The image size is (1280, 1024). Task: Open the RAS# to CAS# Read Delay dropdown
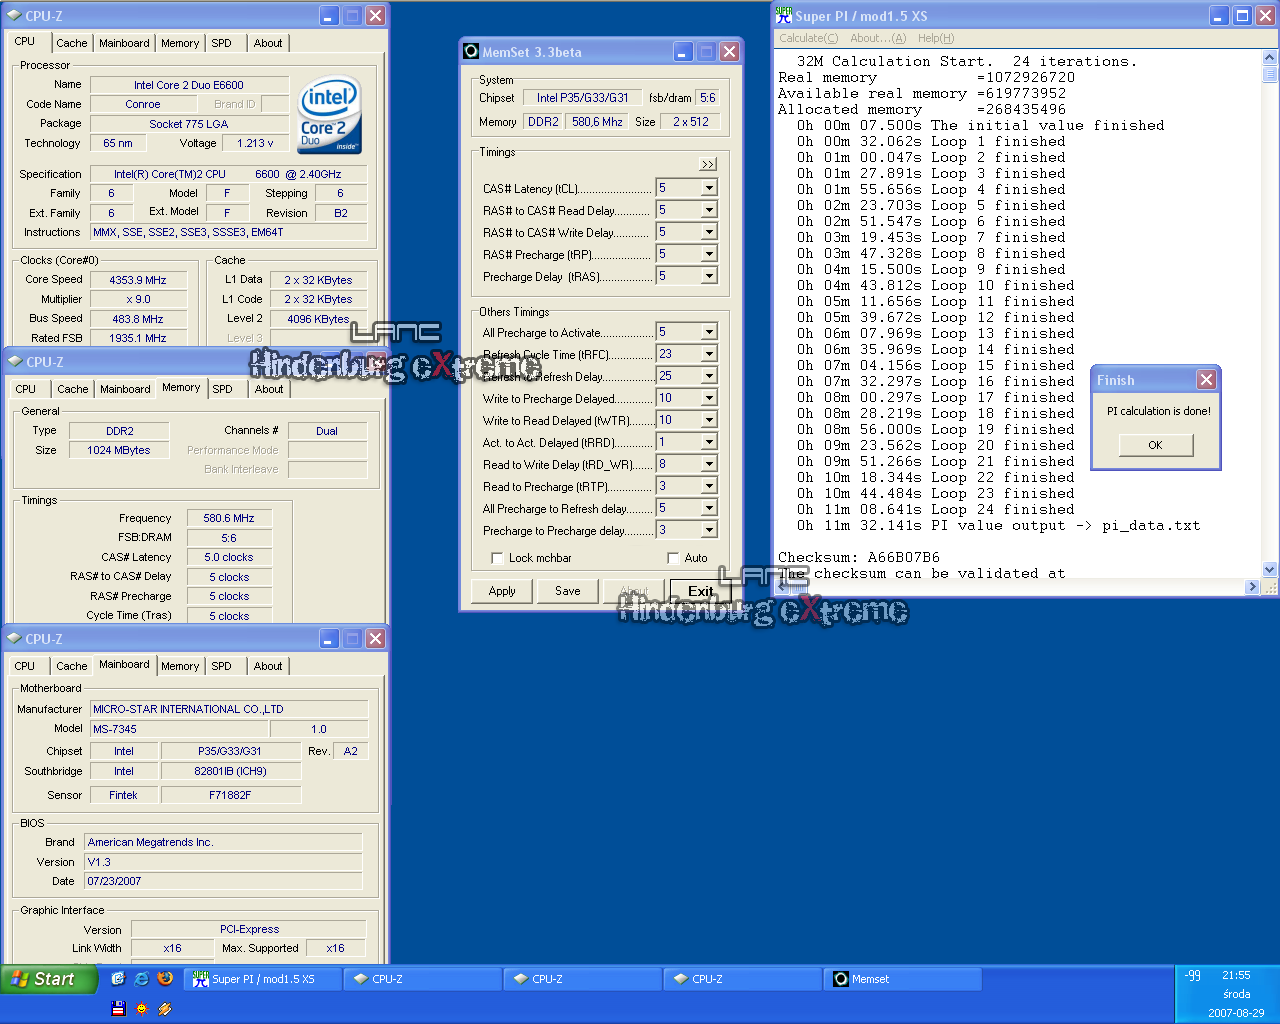pos(709,210)
